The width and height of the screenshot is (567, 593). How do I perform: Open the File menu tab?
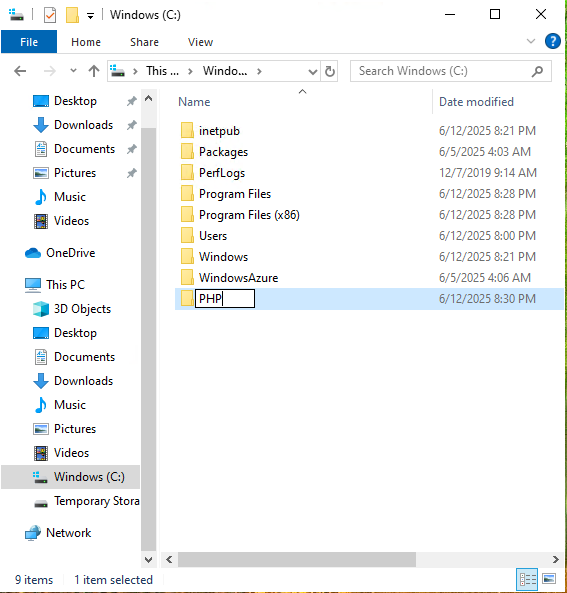click(x=29, y=42)
